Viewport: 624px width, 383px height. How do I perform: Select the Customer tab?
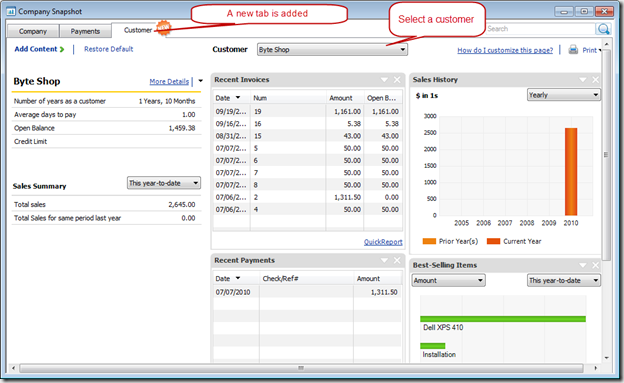[x=138, y=30]
